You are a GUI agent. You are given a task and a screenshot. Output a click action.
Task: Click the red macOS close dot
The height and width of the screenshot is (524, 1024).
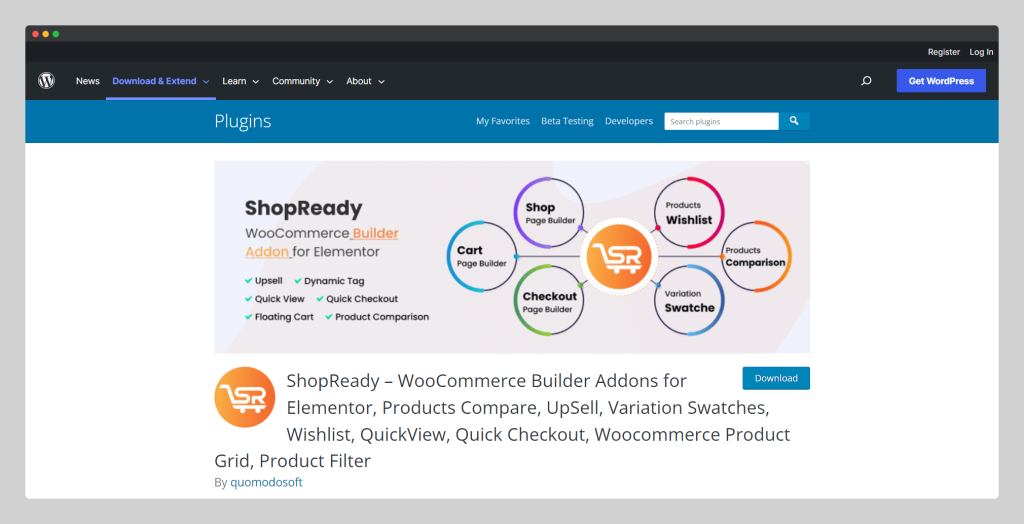click(35, 34)
